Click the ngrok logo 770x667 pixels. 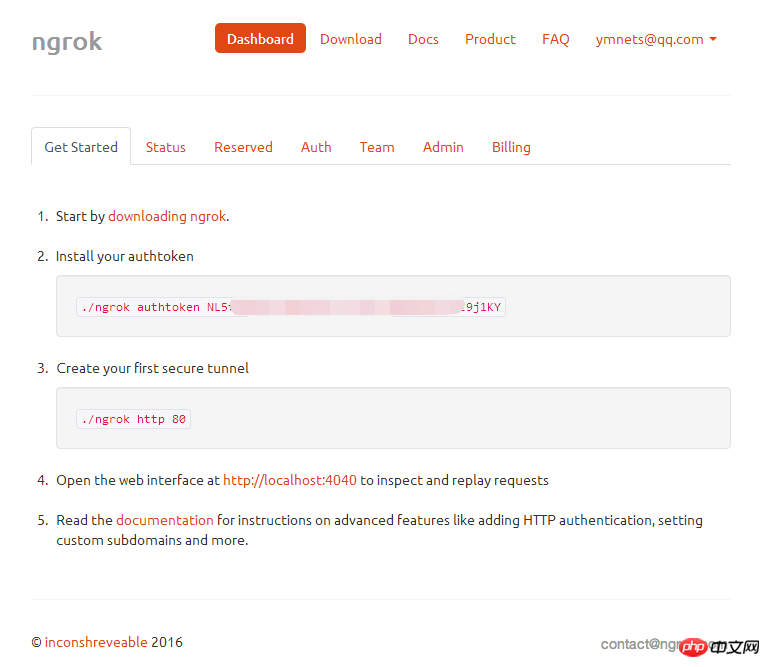(67, 42)
